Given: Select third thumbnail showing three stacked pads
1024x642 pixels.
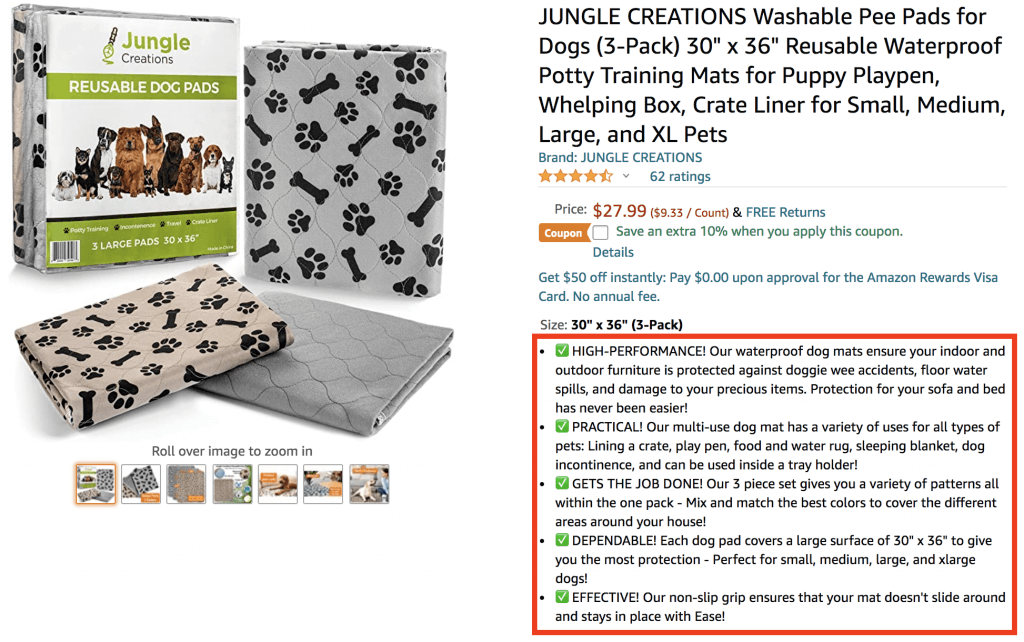Looking at the screenshot, I should pos(186,484).
